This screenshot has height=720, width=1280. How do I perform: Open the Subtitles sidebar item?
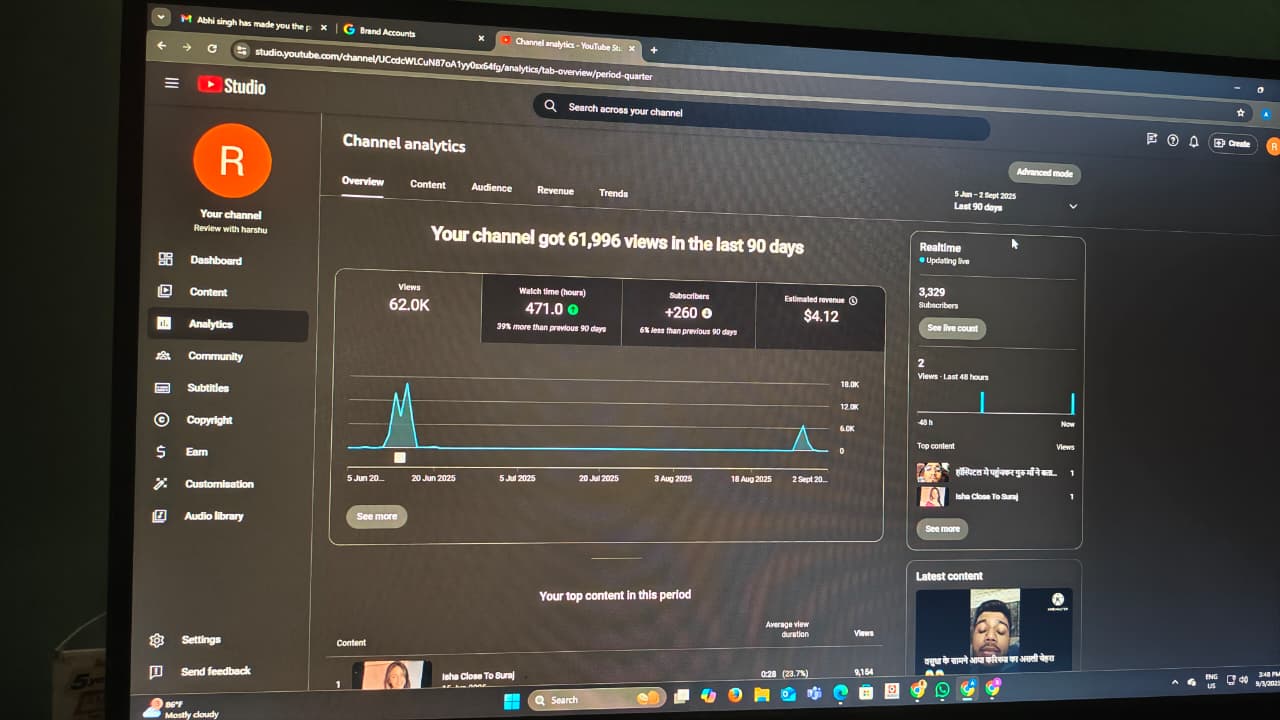pos(207,388)
